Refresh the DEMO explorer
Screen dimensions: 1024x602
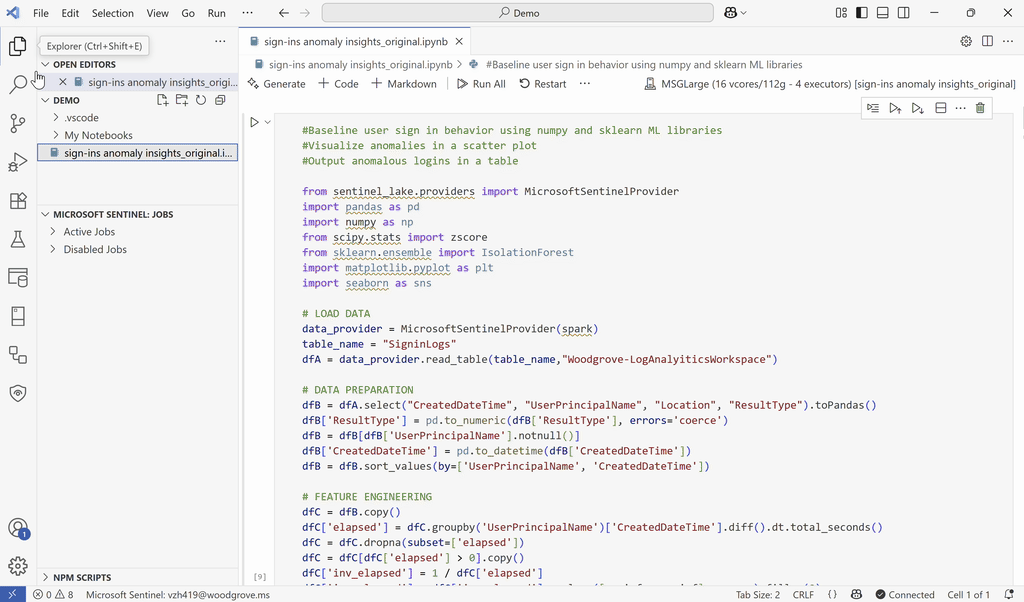click(201, 100)
